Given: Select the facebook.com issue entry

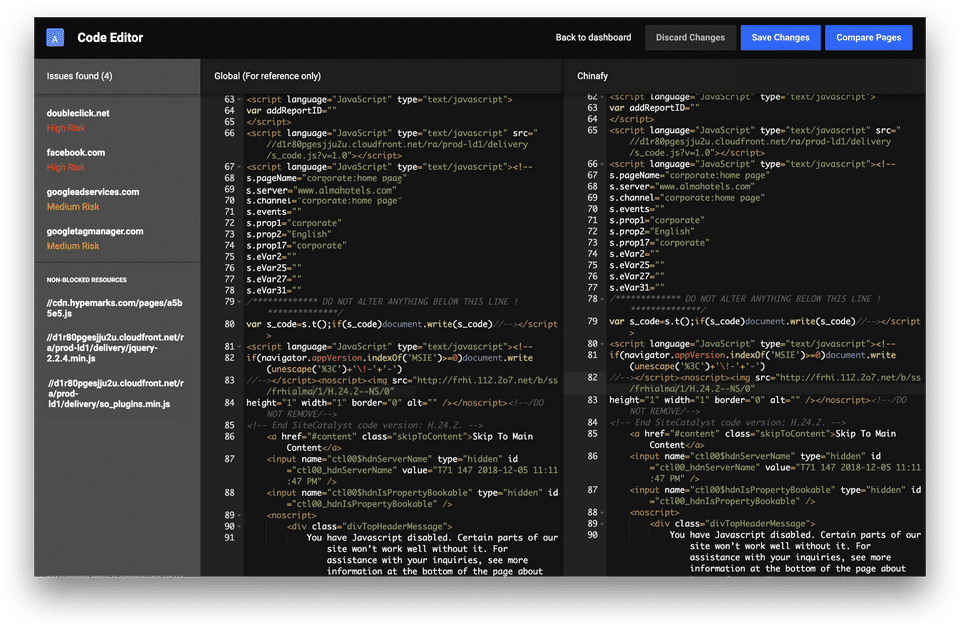Looking at the screenshot, I should tap(75, 159).
